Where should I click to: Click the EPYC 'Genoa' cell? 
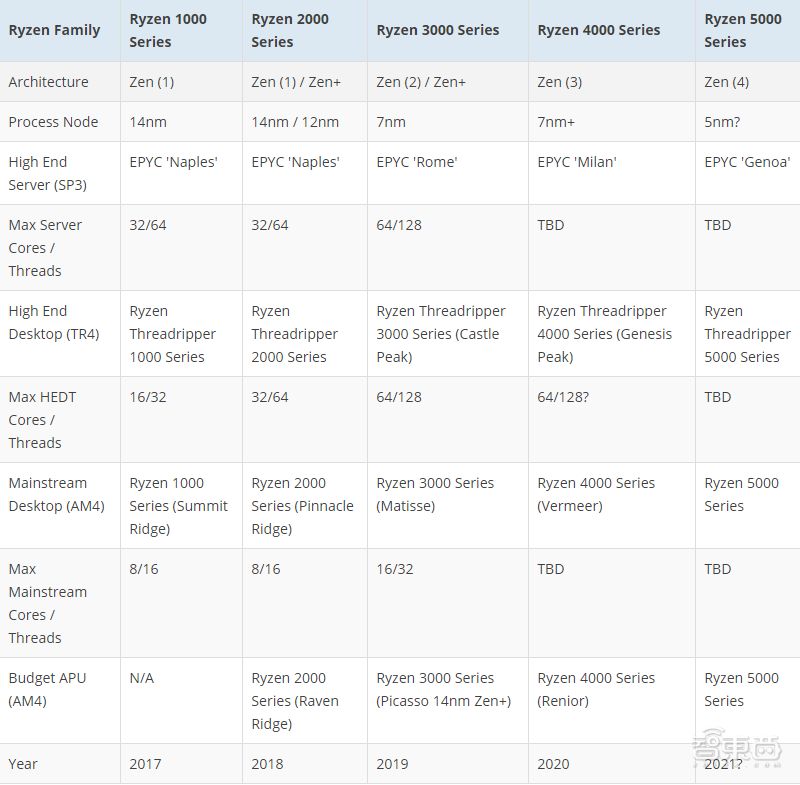(x=747, y=162)
